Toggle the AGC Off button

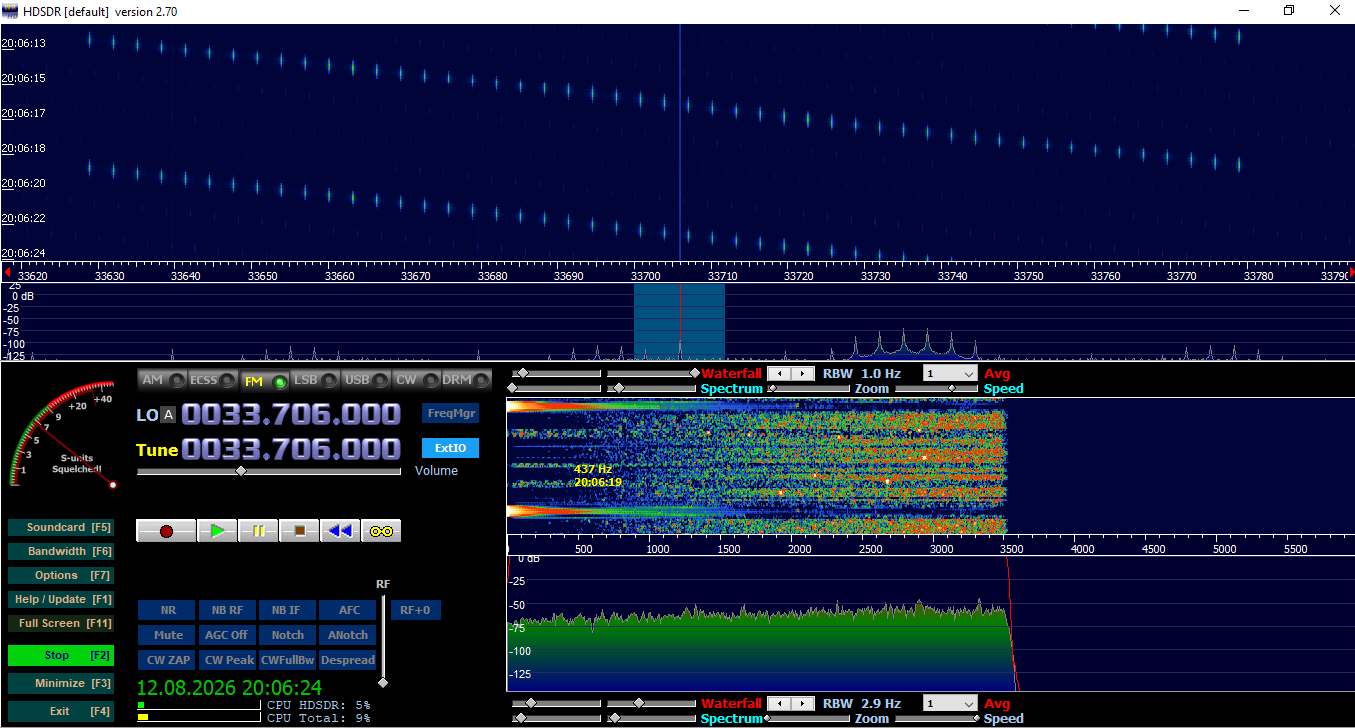tap(228, 635)
